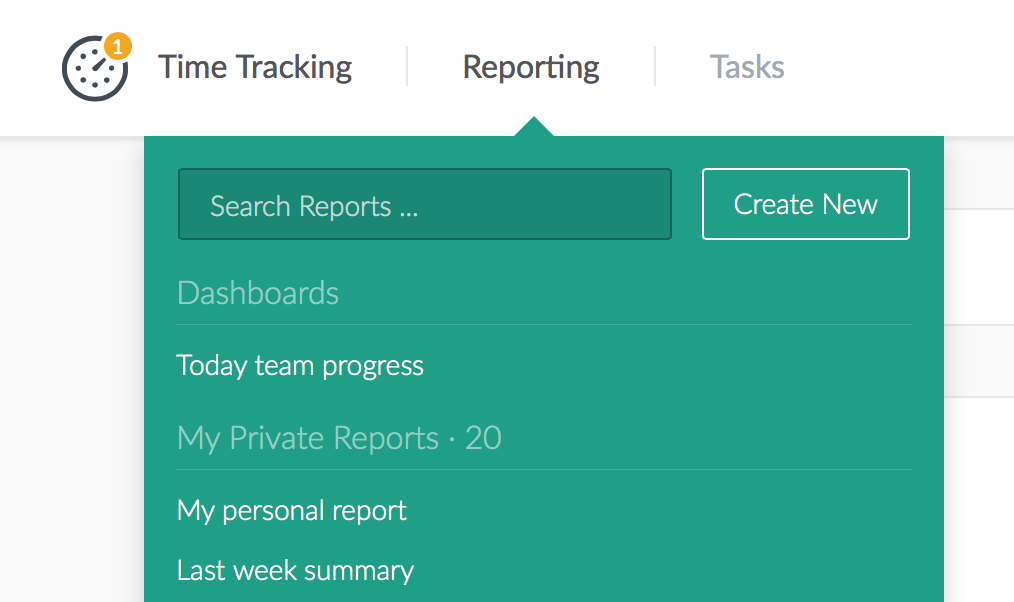Open the Today team progress dashboard

pos(300,365)
